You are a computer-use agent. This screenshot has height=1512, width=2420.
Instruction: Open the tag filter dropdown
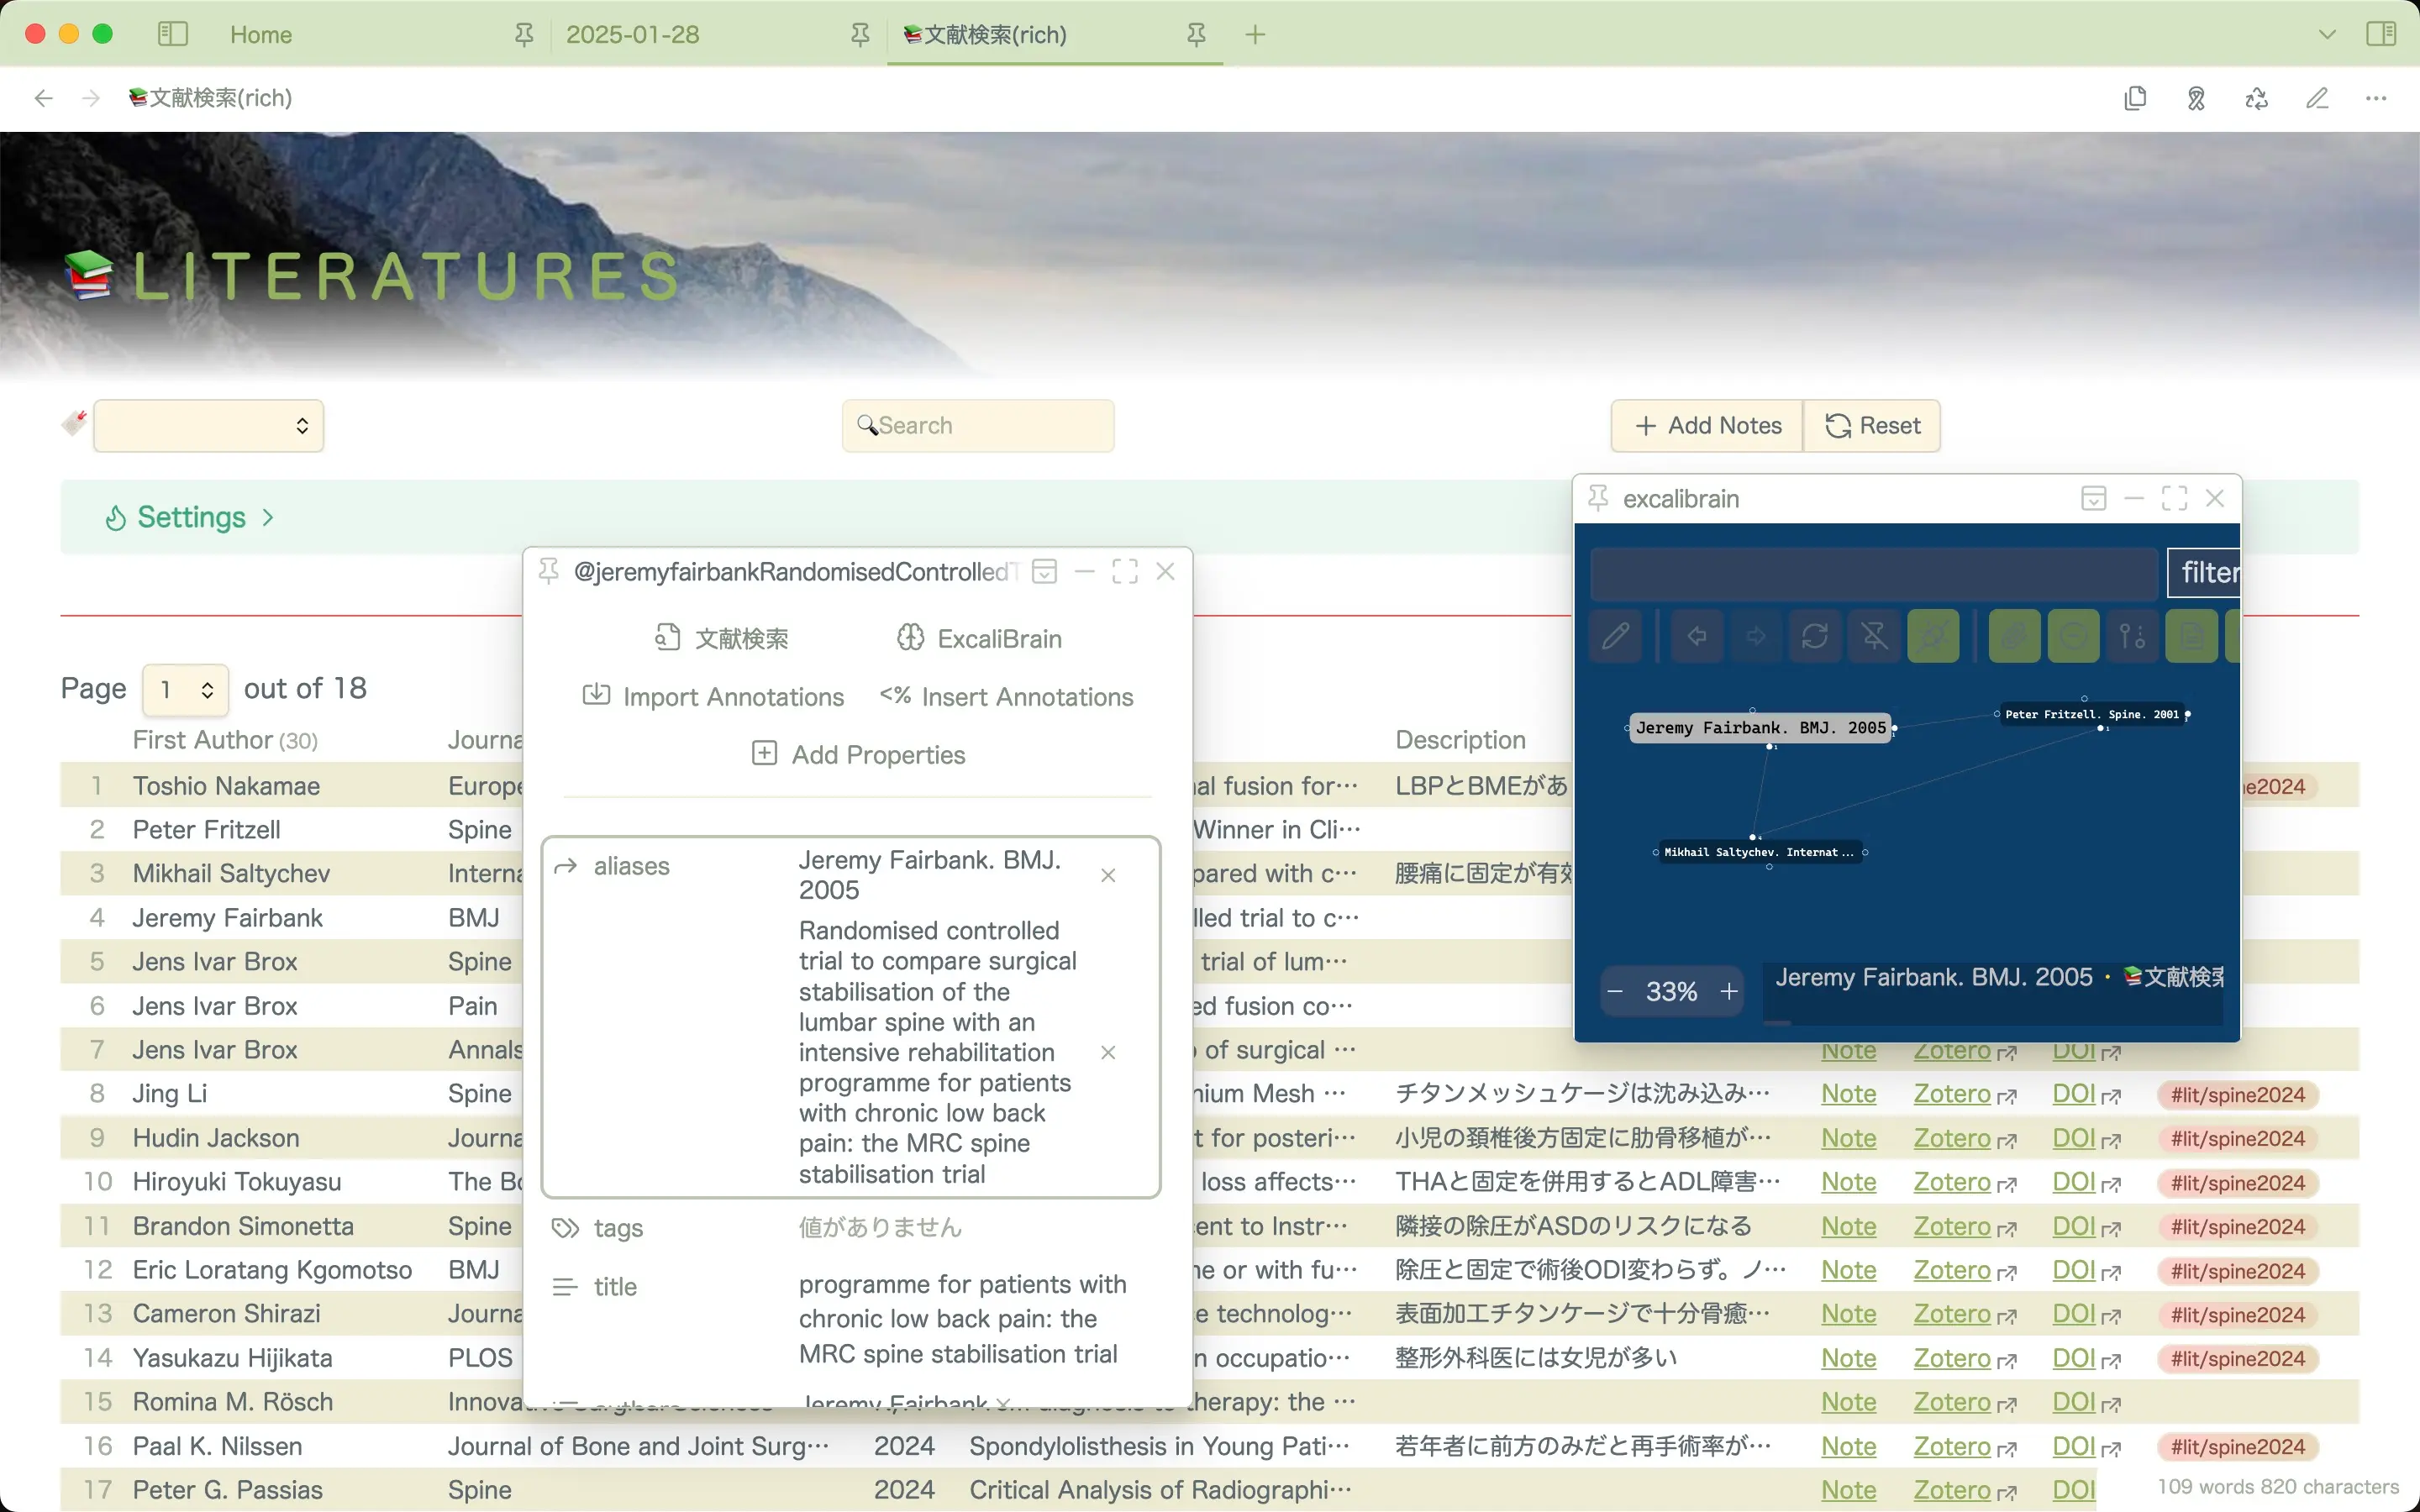point(208,426)
